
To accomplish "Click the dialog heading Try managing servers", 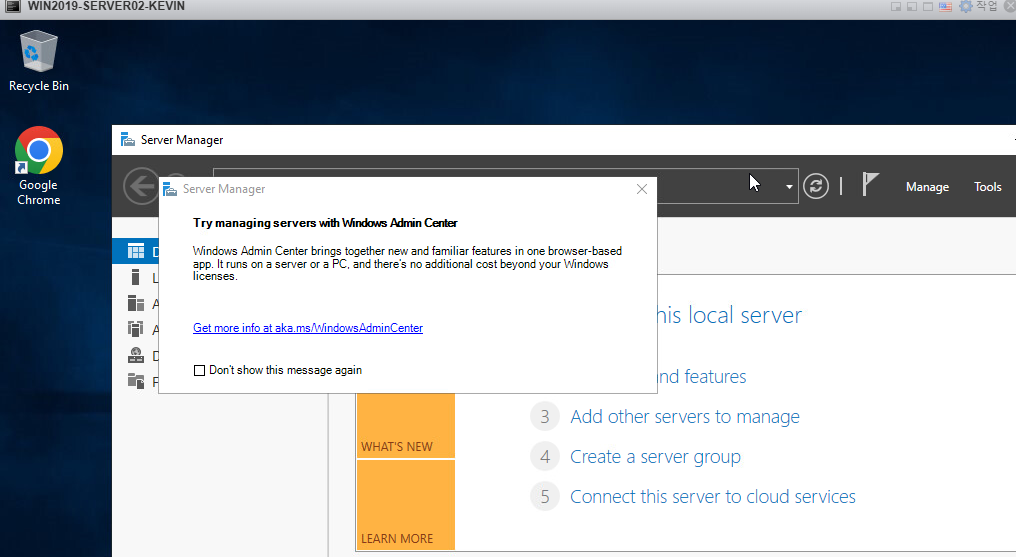I will [x=325, y=223].
